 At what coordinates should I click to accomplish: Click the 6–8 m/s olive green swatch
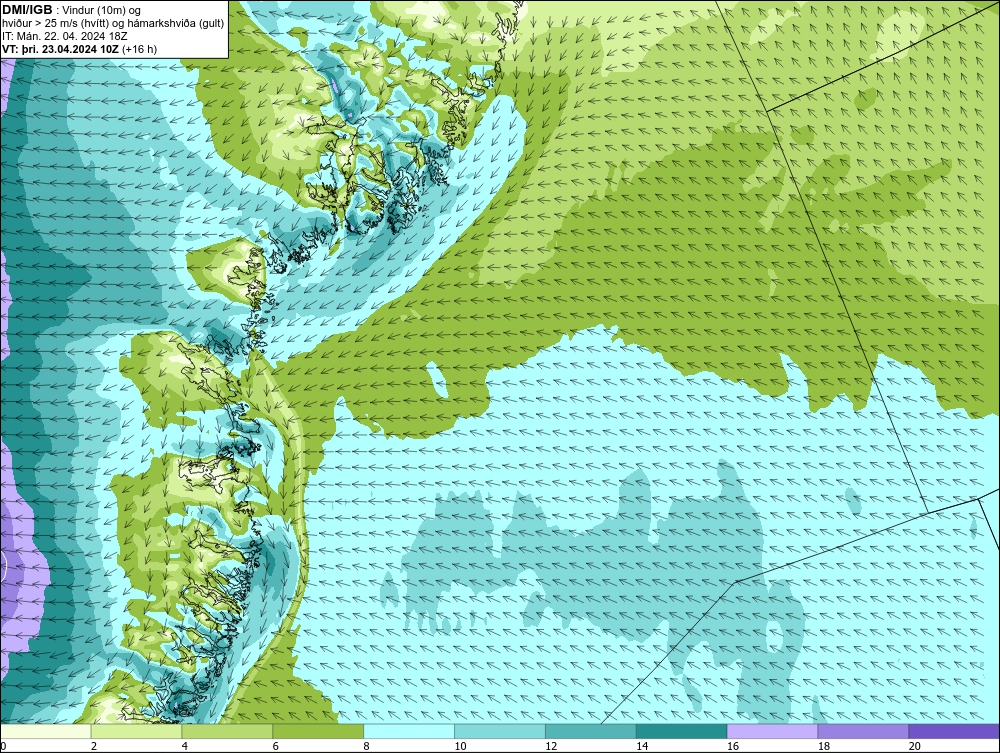click(318, 731)
